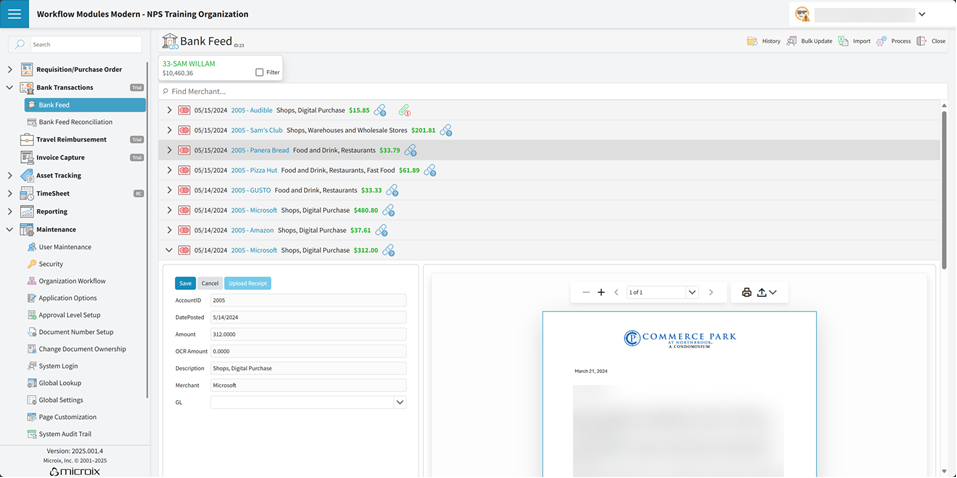Image resolution: width=957 pixels, height=478 pixels.
Task: Expand the Requisition/Purchase Order tree node
Action: click(x=10, y=70)
